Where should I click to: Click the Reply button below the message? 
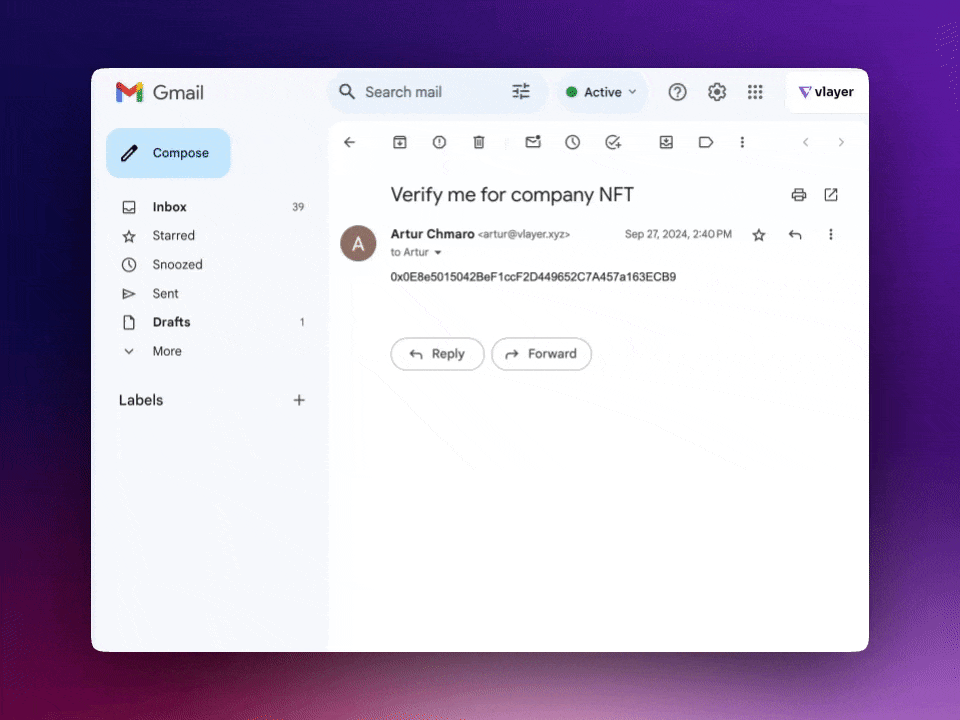(437, 354)
